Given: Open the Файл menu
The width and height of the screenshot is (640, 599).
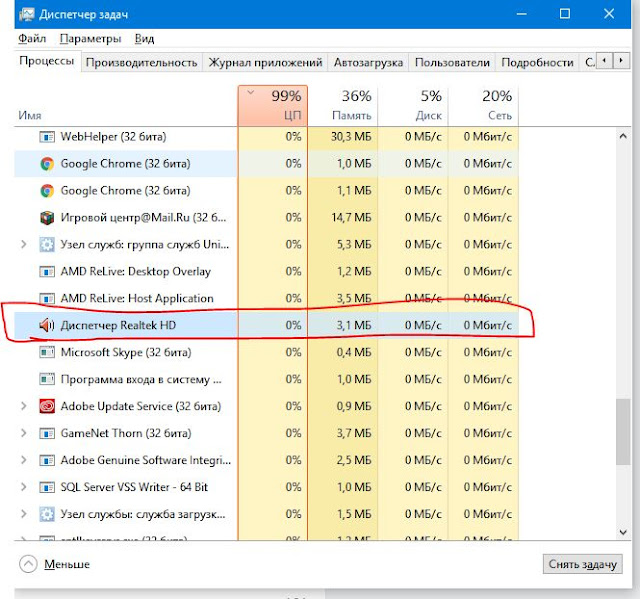Looking at the screenshot, I should coord(32,38).
